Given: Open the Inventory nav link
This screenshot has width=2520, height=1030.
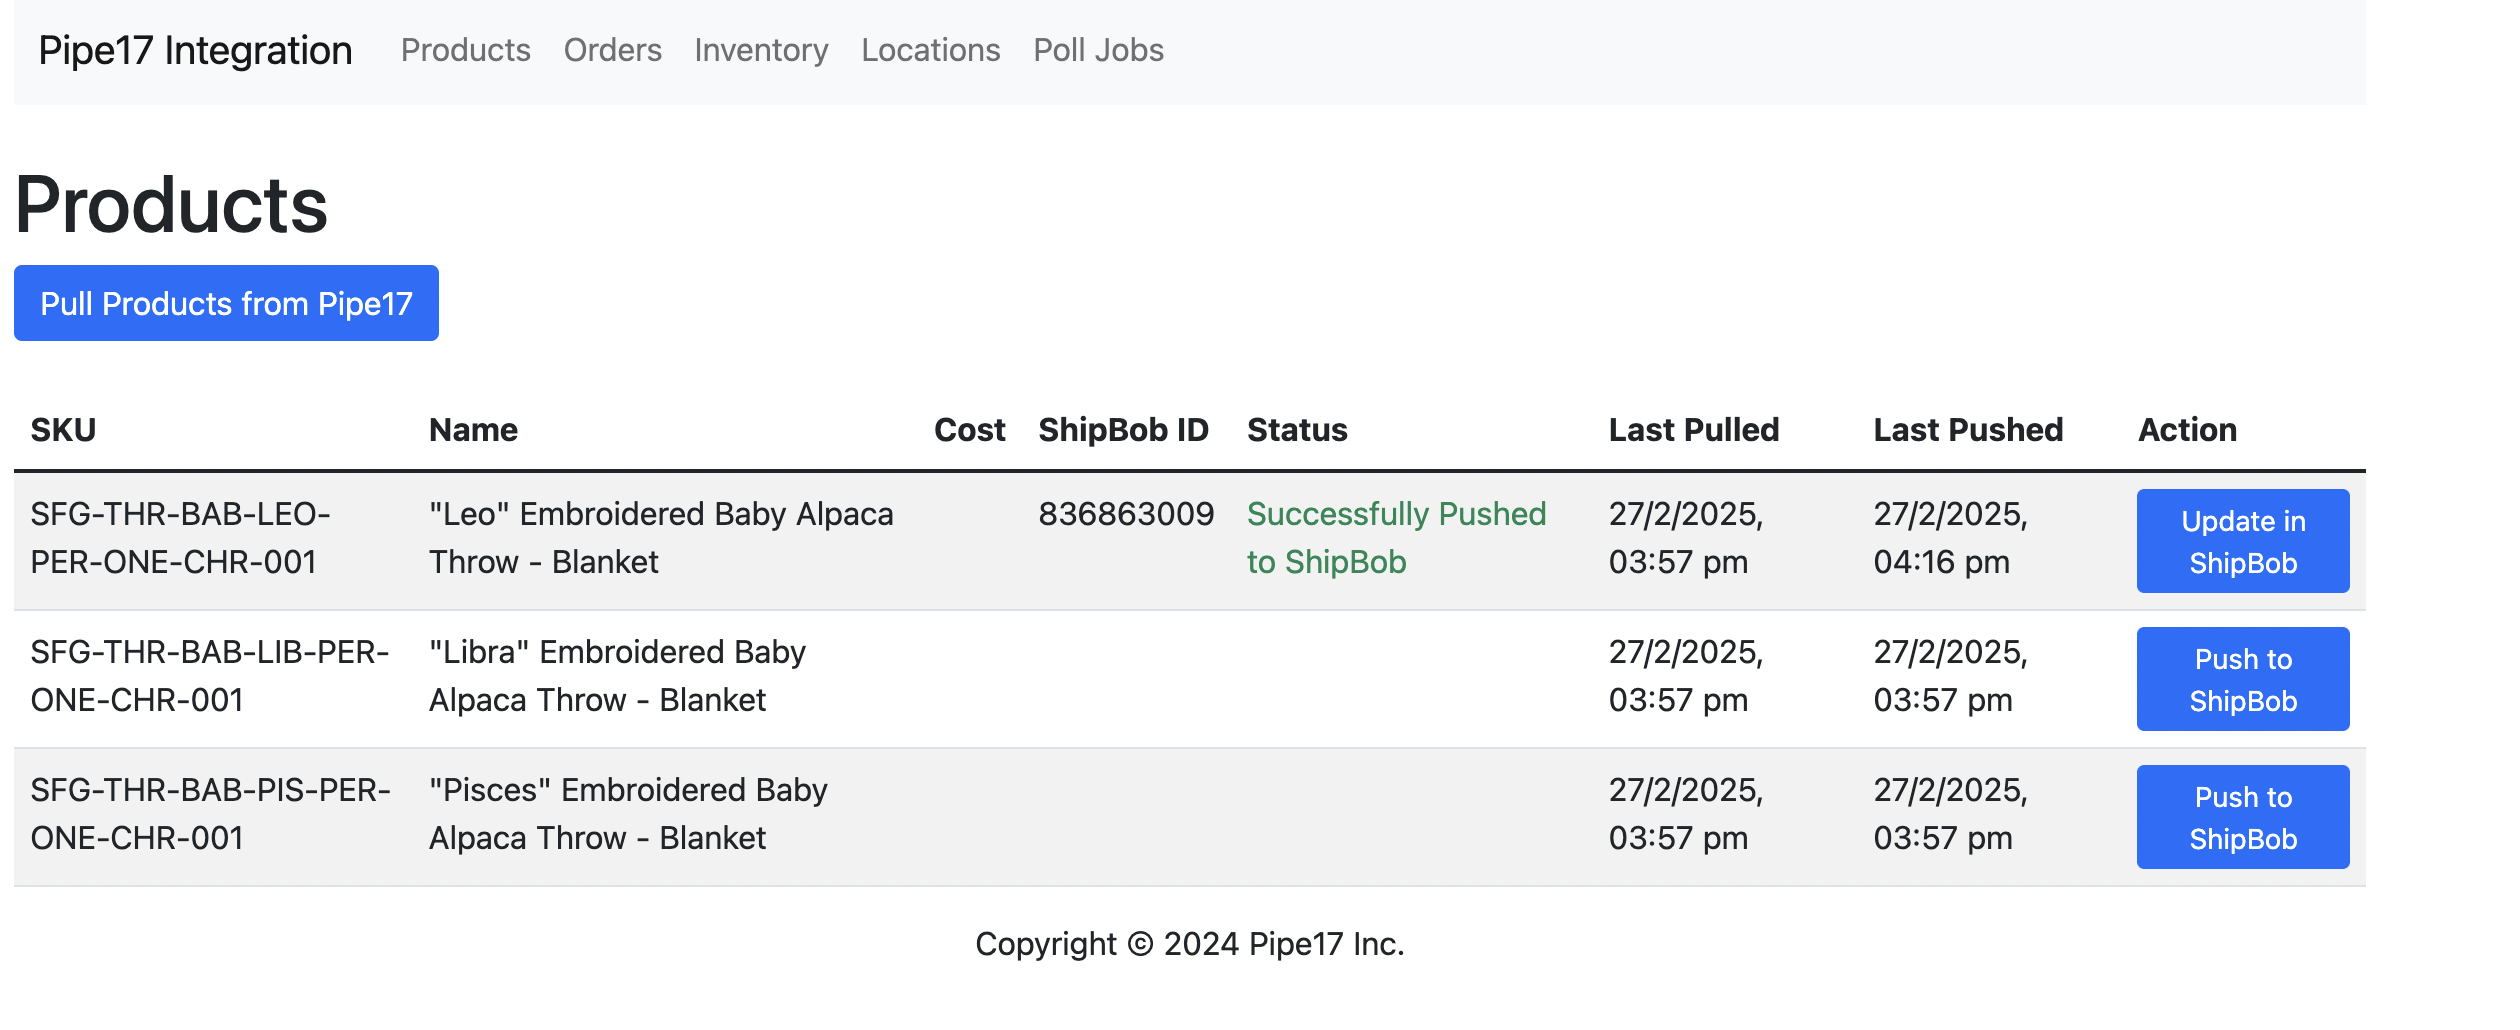Looking at the screenshot, I should 761,50.
